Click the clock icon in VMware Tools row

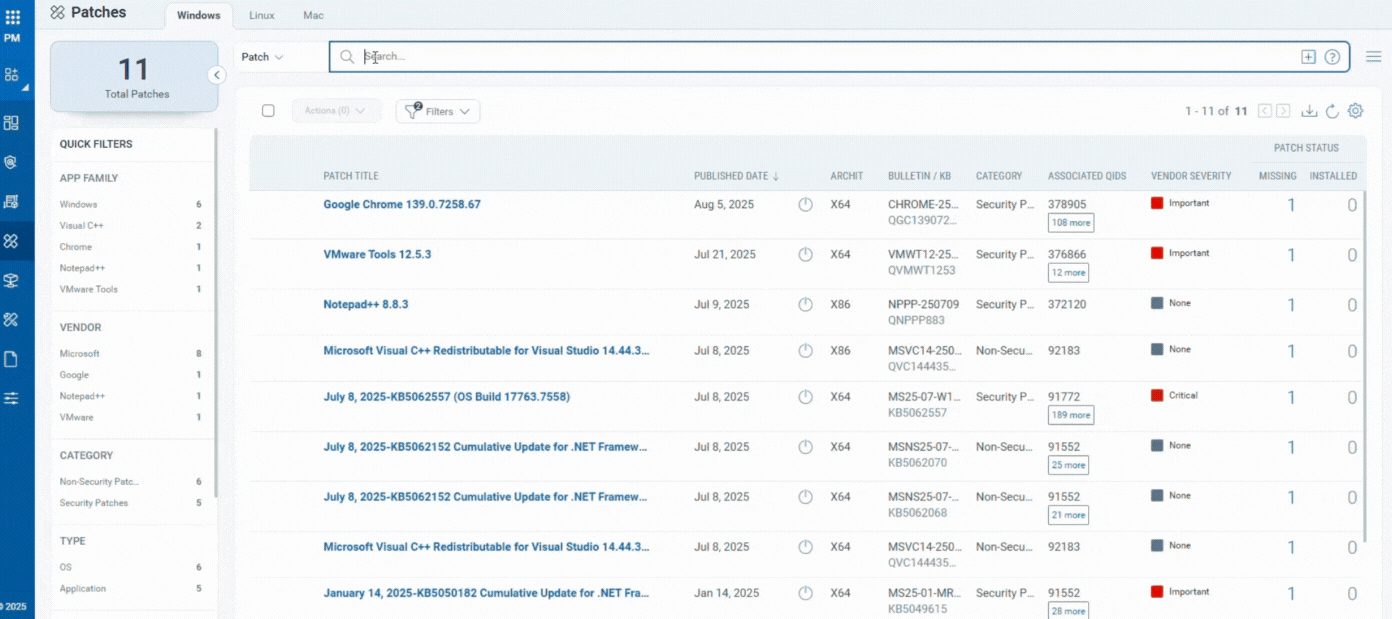805,255
